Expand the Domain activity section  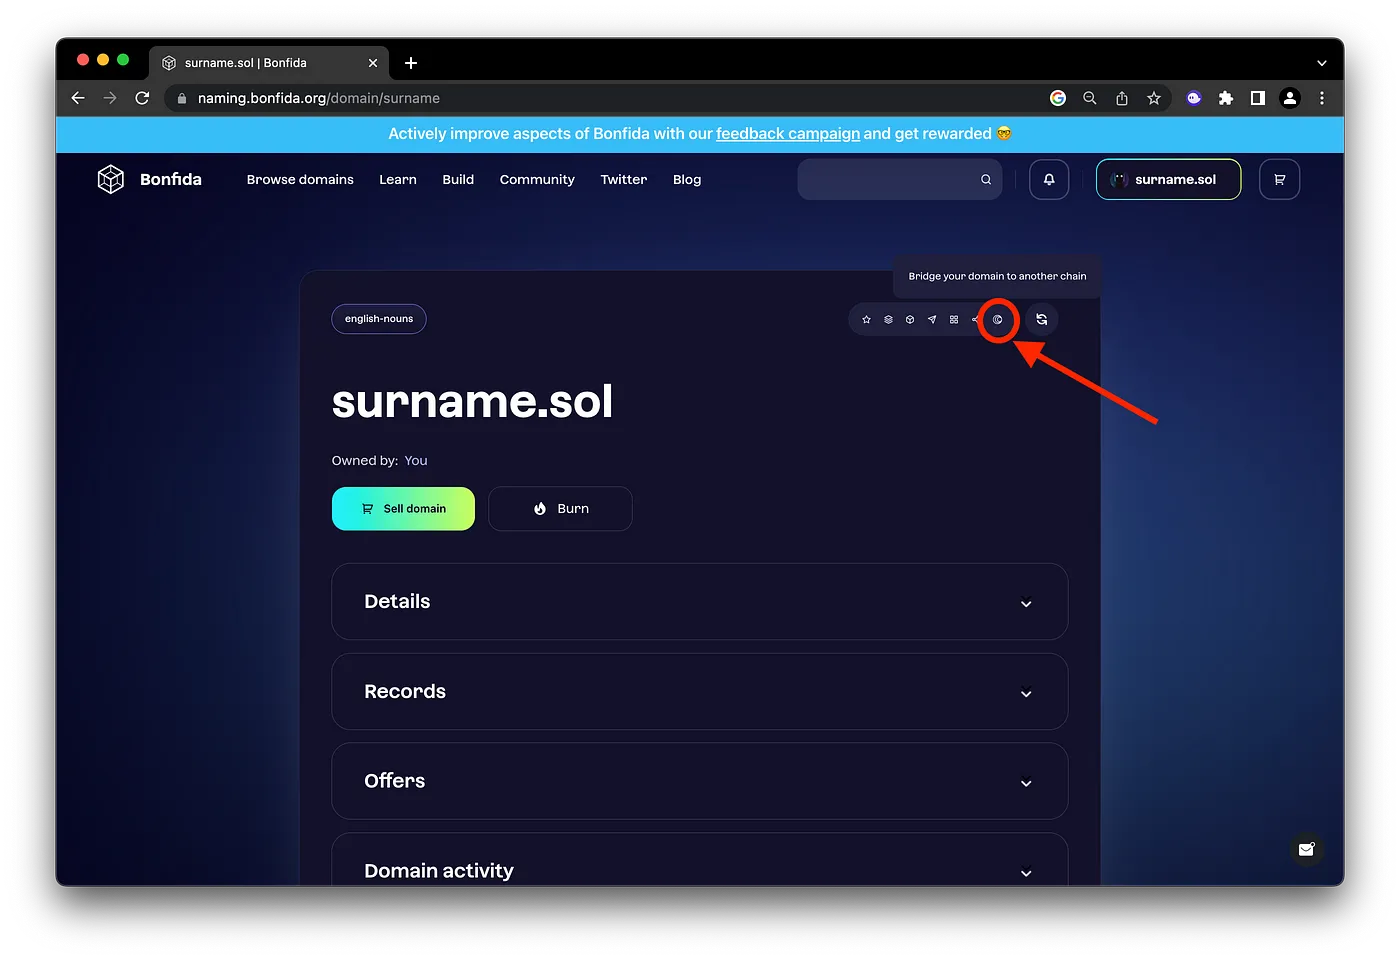click(700, 860)
